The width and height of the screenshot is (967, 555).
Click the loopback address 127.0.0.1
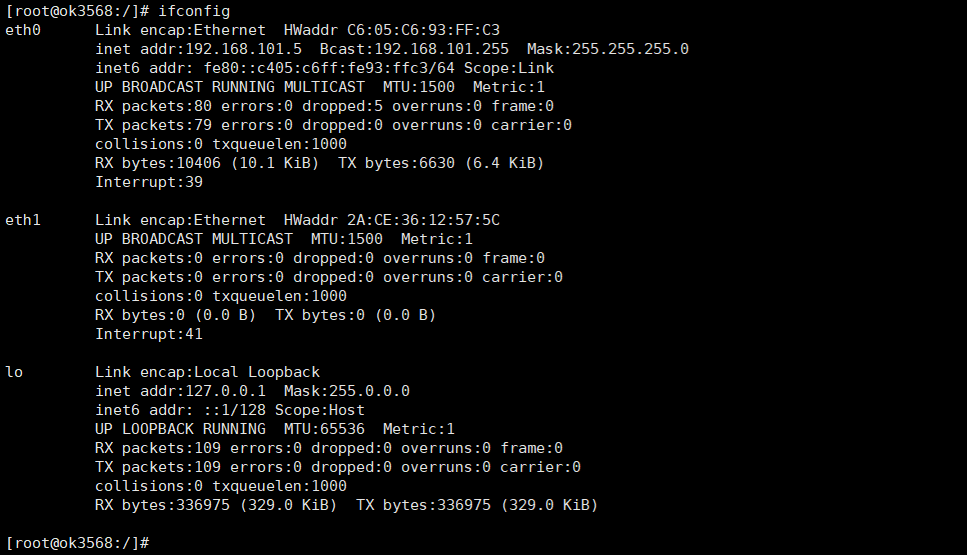coord(225,391)
